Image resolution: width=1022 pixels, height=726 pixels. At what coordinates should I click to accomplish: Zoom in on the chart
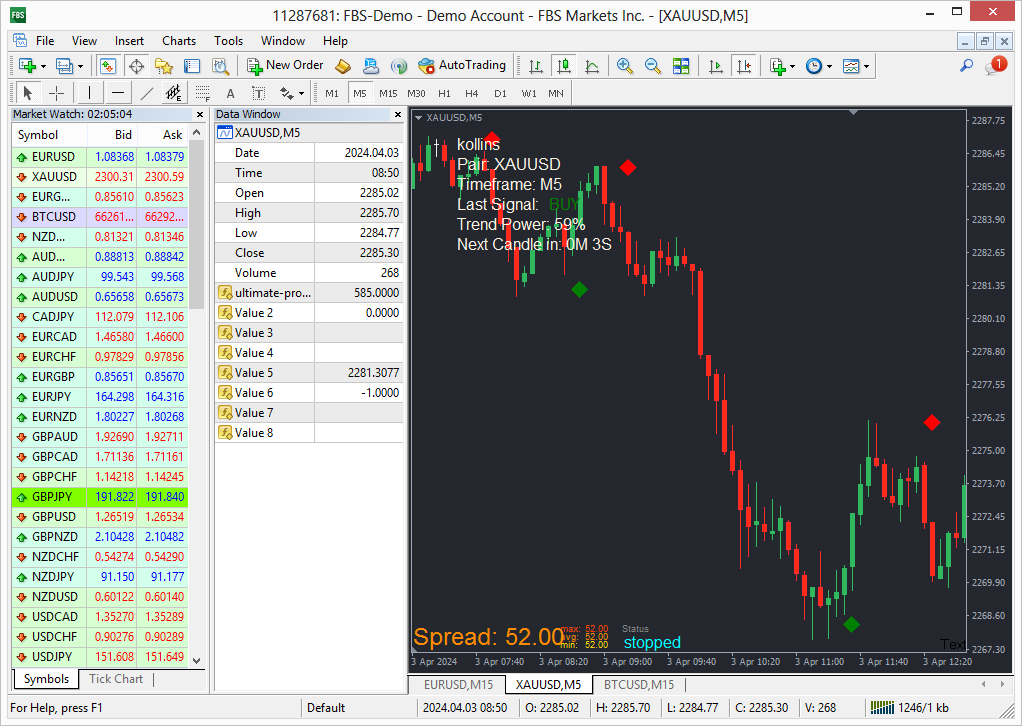pyautogui.click(x=624, y=66)
